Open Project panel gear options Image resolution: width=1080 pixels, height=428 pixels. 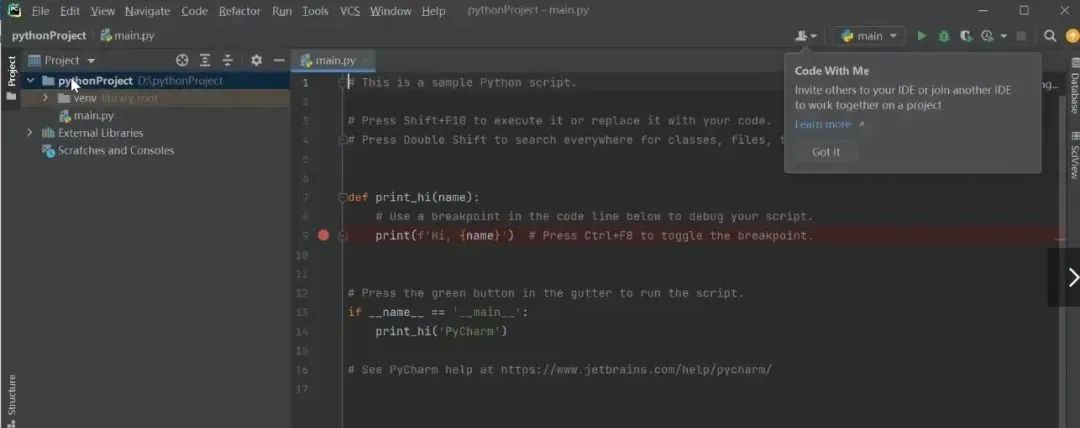[x=256, y=60]
